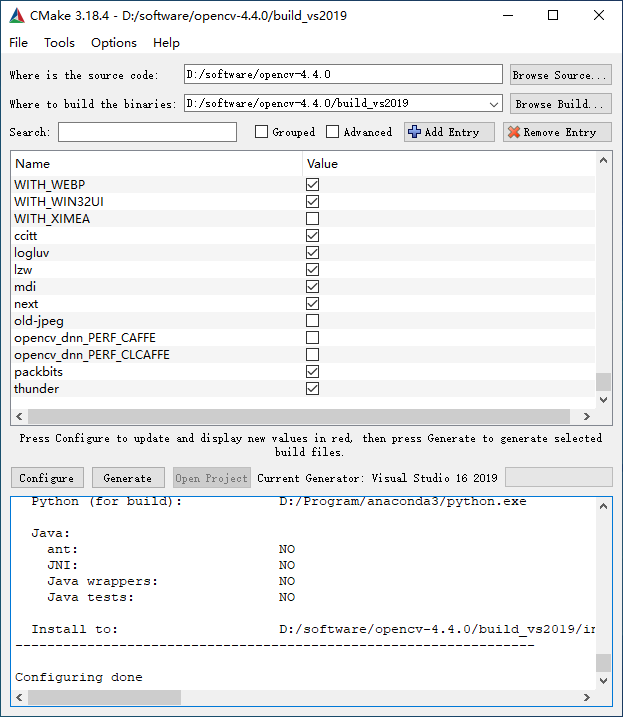Image resolution: width=623 pixels, height=717 pixels.
Task: Click output log vertical scrollbar thumb
Action: tap(603, 663)
